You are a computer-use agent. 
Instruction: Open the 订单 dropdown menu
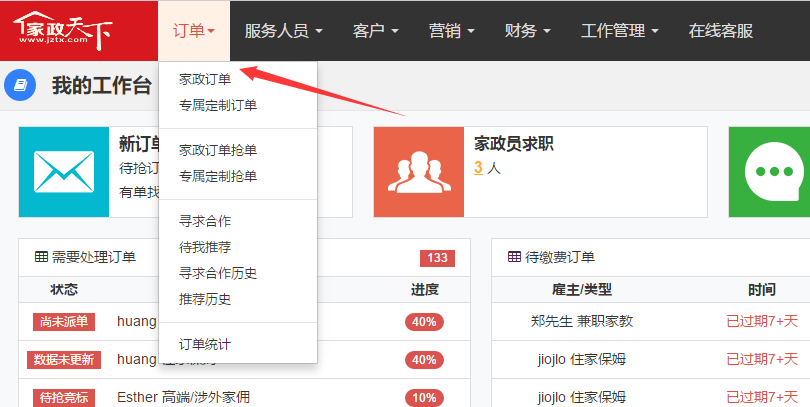pos(194,31)
